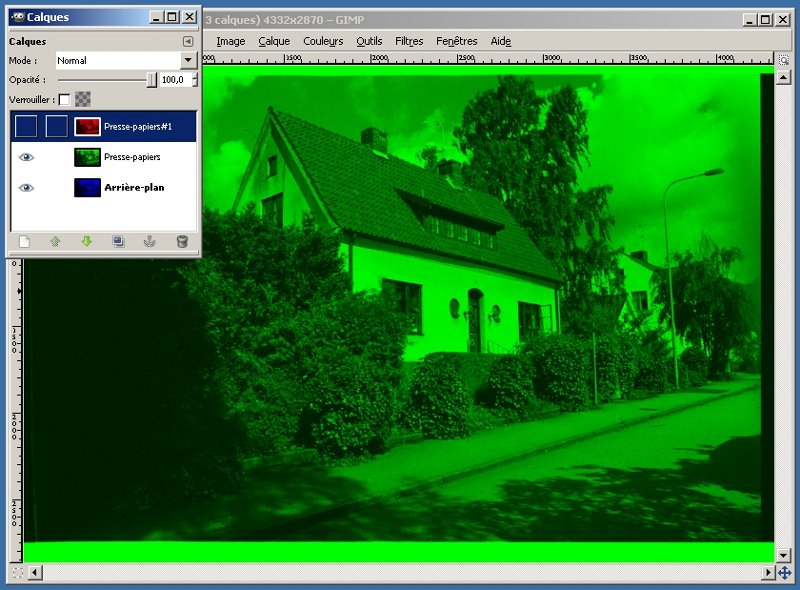Show the Presse-papiers#1 layer
Screen dimensions: 800x590
(27, 126)
